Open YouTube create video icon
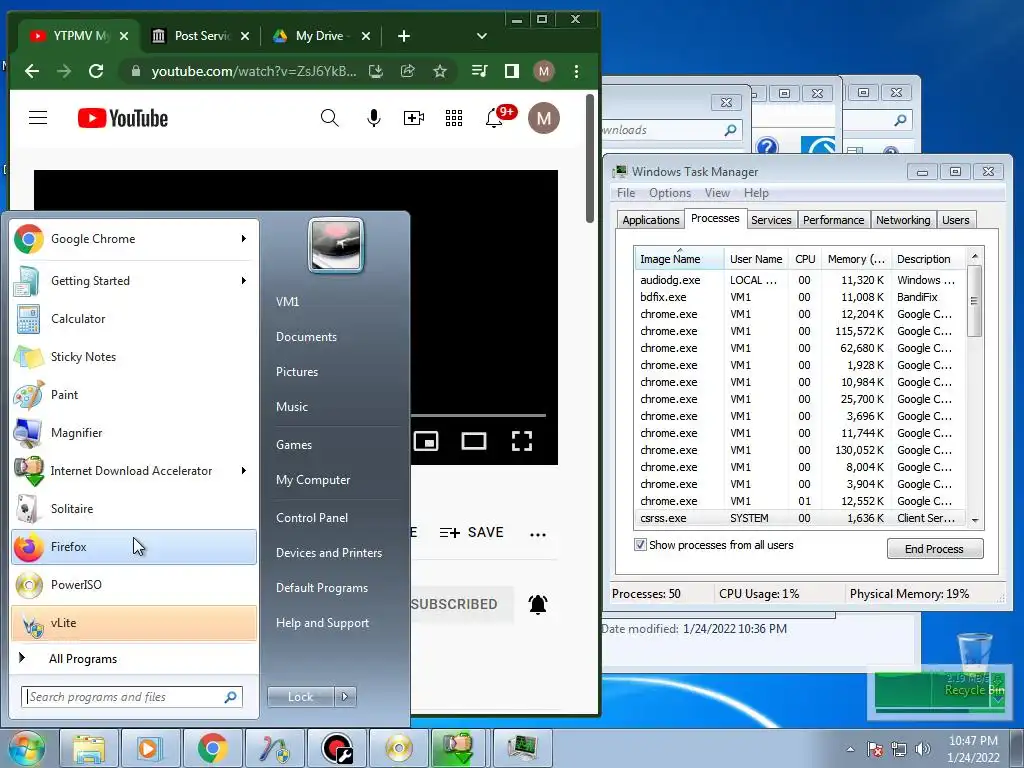Viewport: 1024px width, 768px height. point(413,118)
